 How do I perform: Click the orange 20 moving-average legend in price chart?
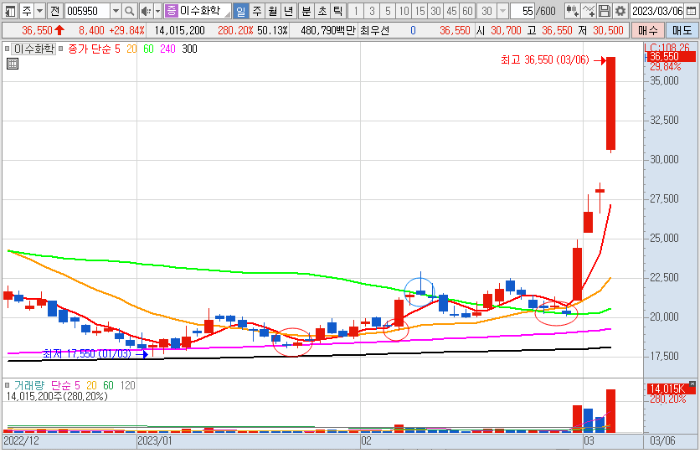[x=132, y=49]
